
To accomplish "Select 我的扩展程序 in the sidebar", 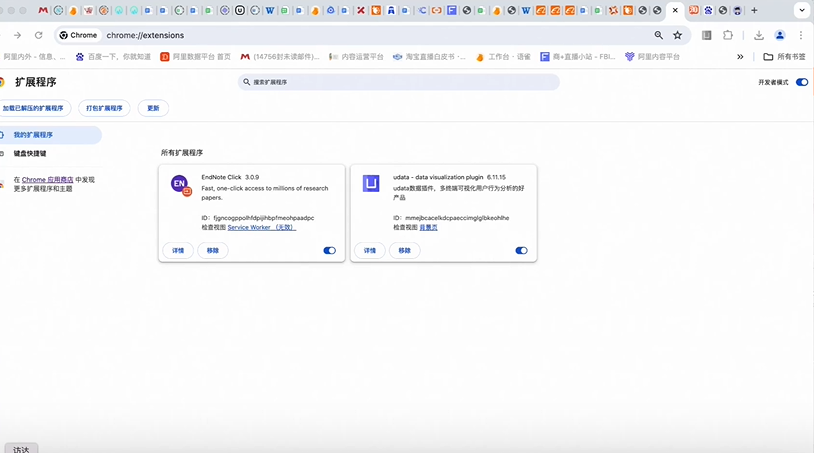I will (33, 134).
